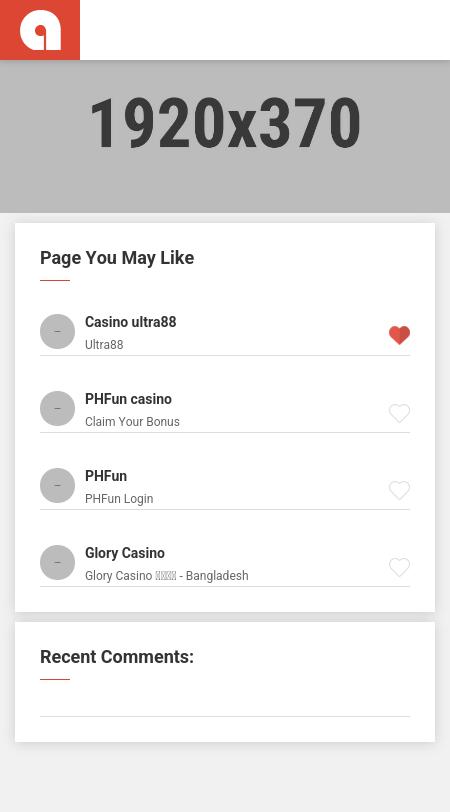Like the PHFun casino page via heart icon
This screenshot has height=812, width=450.
399,413
